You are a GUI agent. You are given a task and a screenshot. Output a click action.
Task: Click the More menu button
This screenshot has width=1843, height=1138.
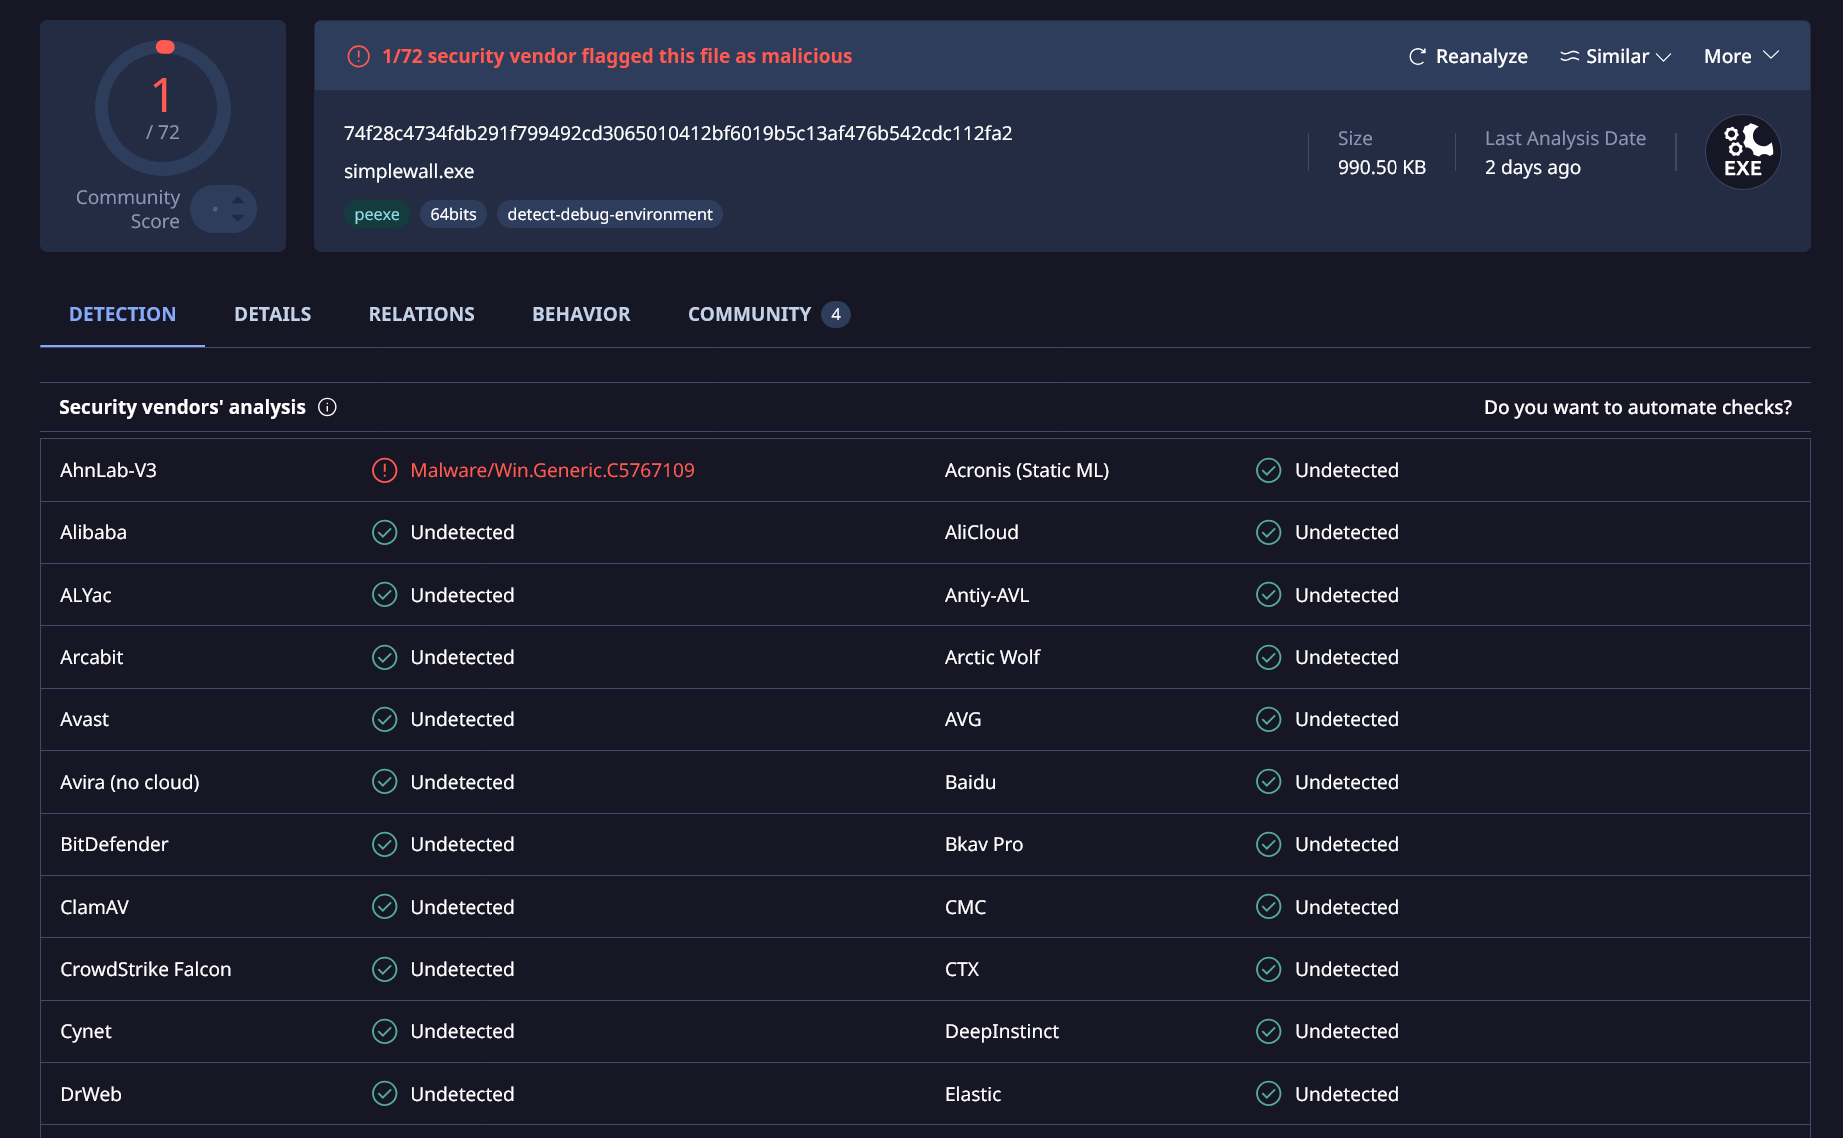point(1741,57)
